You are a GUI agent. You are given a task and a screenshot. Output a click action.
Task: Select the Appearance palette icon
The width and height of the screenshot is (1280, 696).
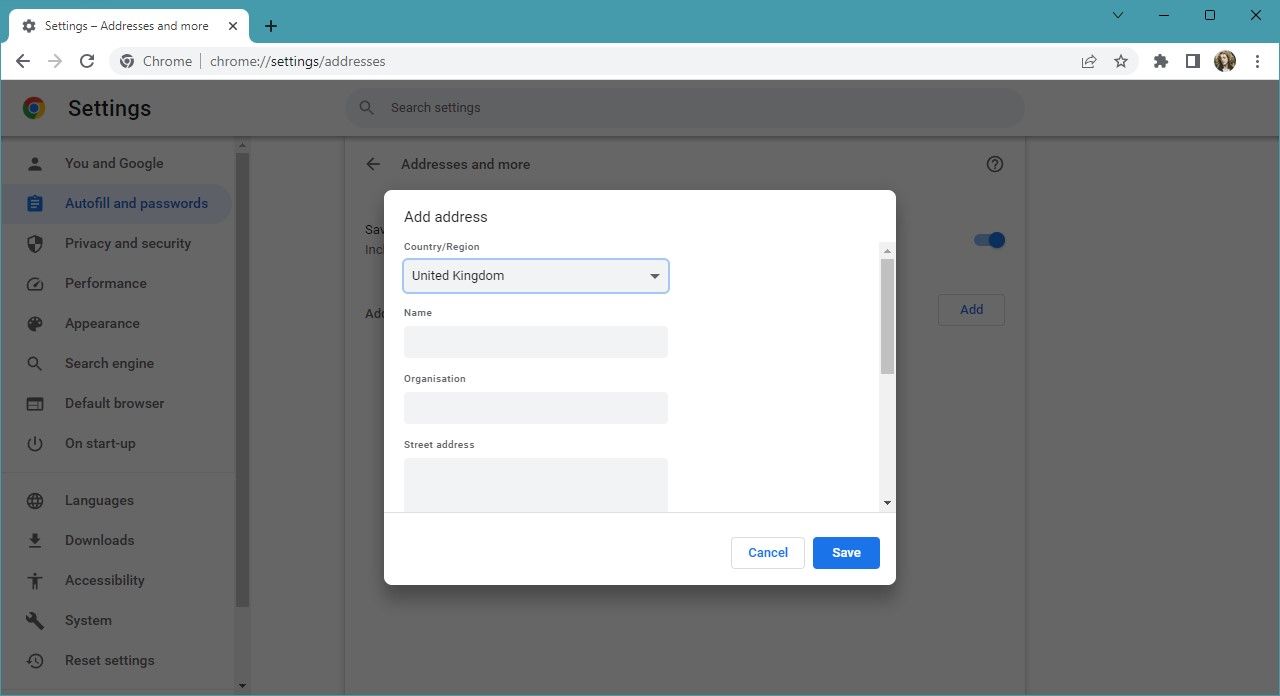tap(35, 323)
